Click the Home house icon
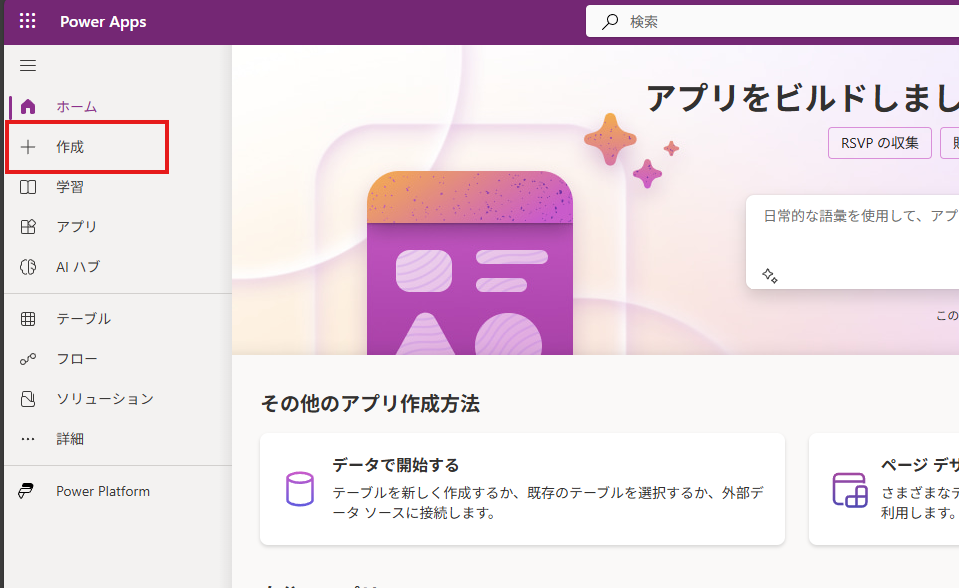959x588 pixels. [28, 107]
